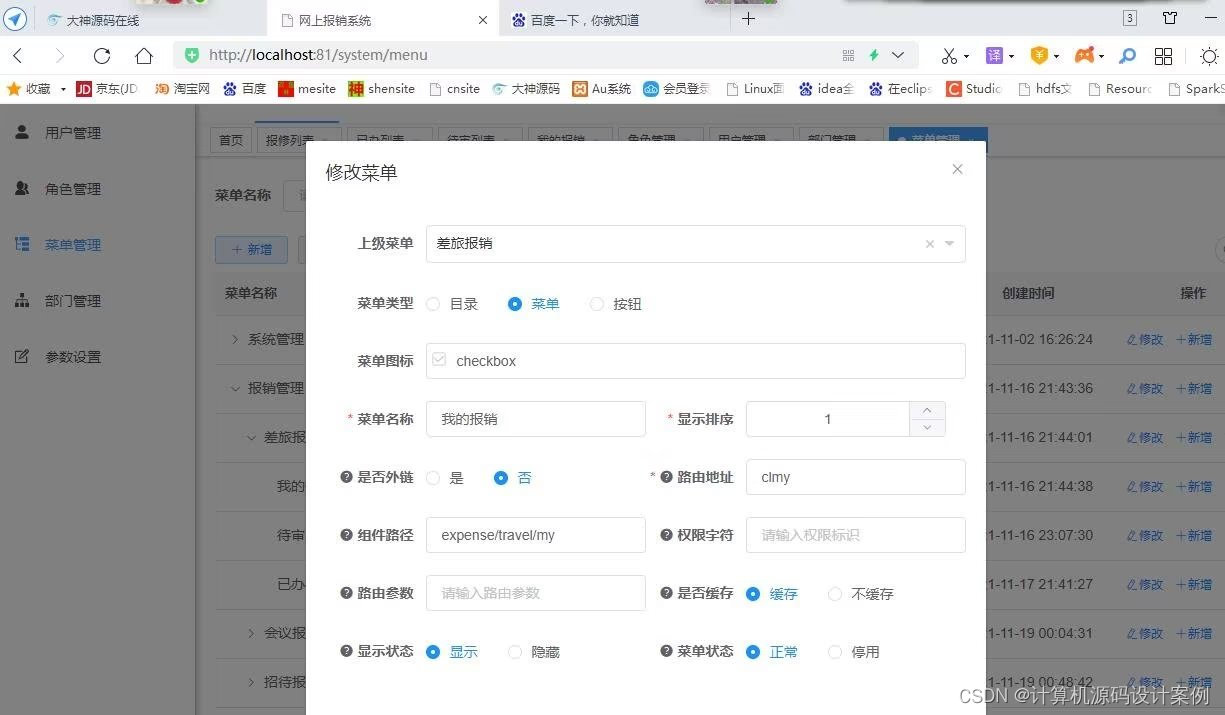Click the 路由参数 input field

click(536, 593)
